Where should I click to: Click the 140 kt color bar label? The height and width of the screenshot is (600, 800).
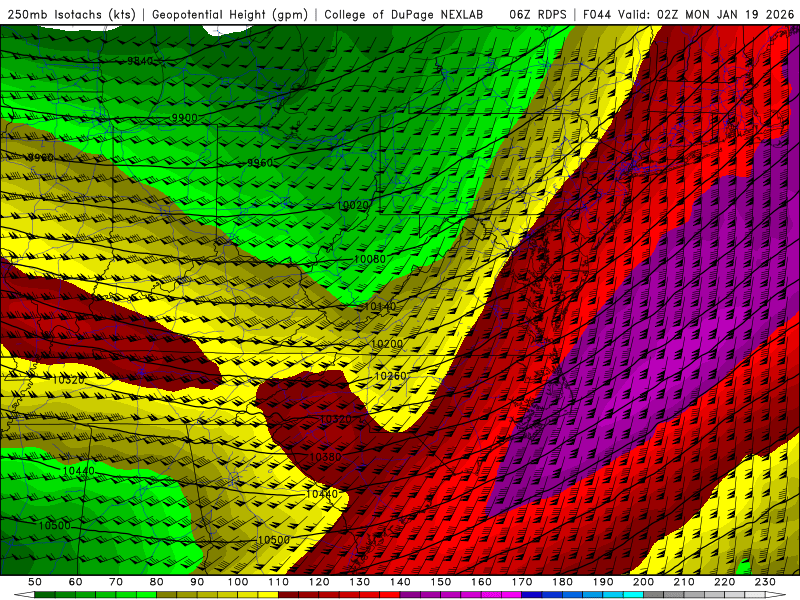pyautogui.click(x=400, y=582)
